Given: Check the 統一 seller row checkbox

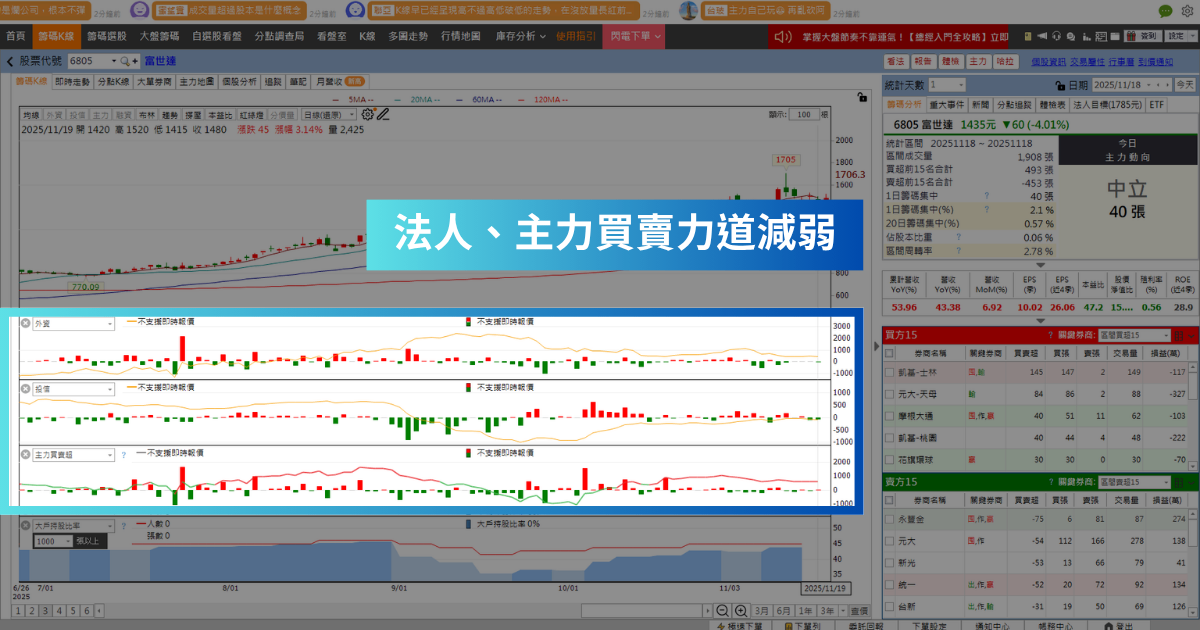Looking at the screenshot, I should point(889,584).
